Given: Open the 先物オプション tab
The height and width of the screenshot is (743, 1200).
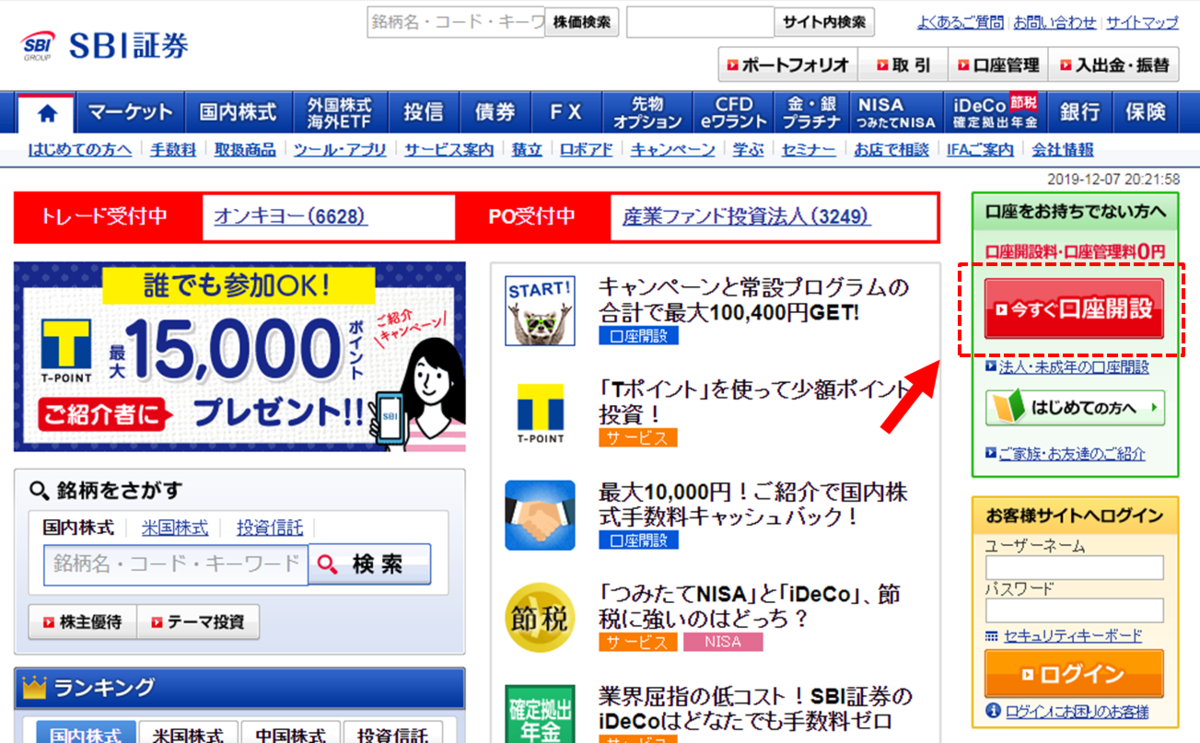Looking at the screenshot, I should pyautogui.click(x=647, y=113).
